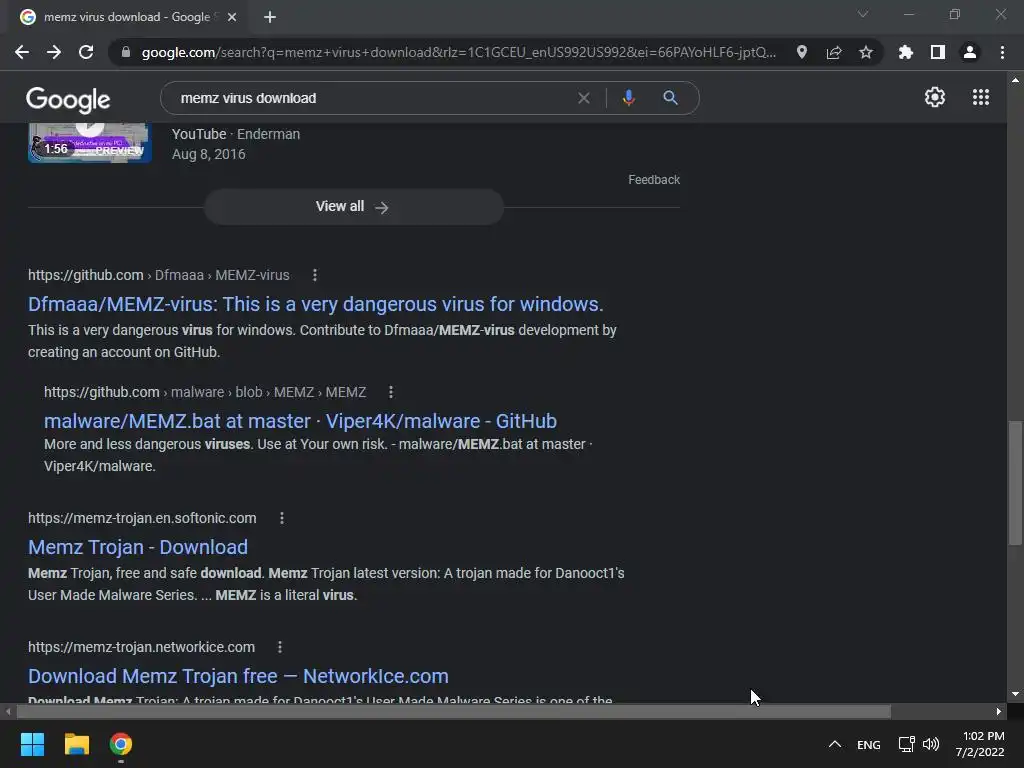Click the https://memz-trojan.networkice.com URL text
Screen dimensions: 1024x768
pyautogui.click(x=141, y=647)
